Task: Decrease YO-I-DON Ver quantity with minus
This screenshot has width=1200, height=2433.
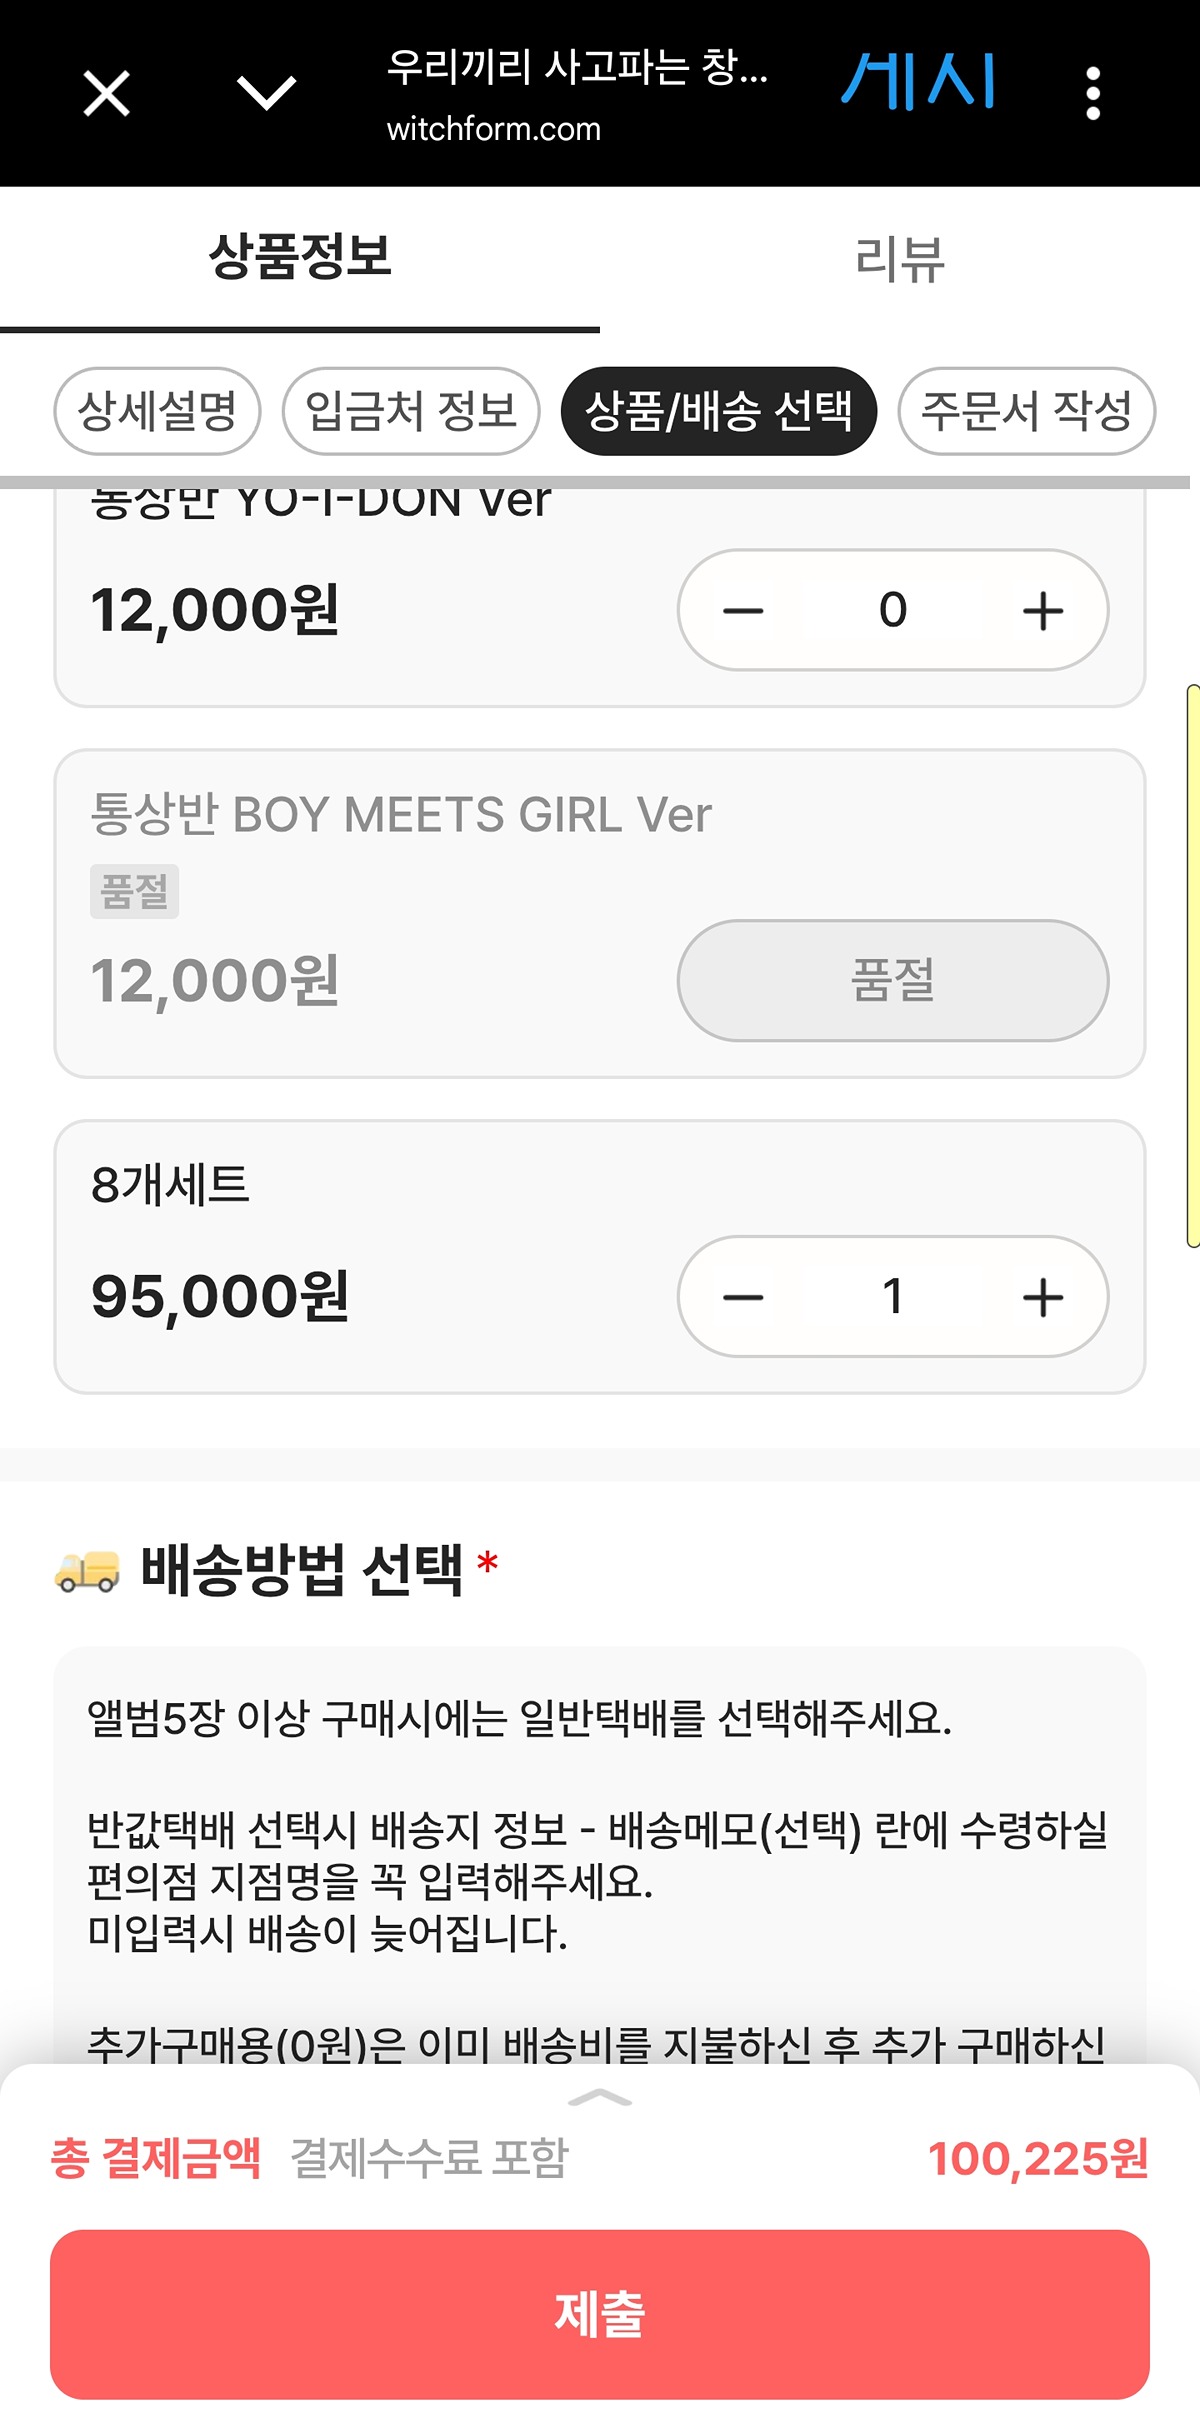Action: (x=743, y=610)
